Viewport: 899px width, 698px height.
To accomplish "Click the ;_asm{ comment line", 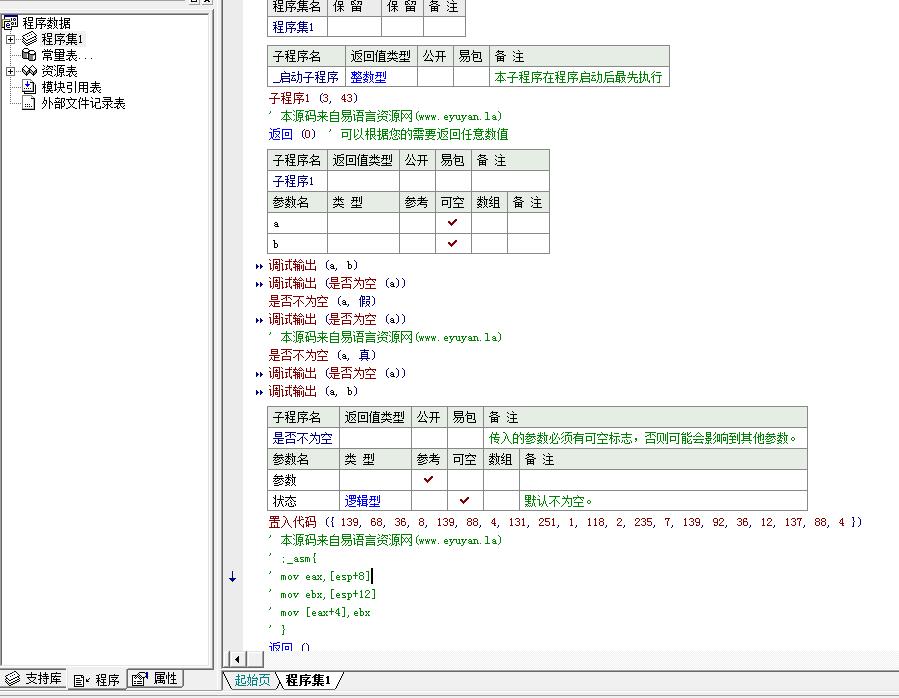I will [293, 558].
